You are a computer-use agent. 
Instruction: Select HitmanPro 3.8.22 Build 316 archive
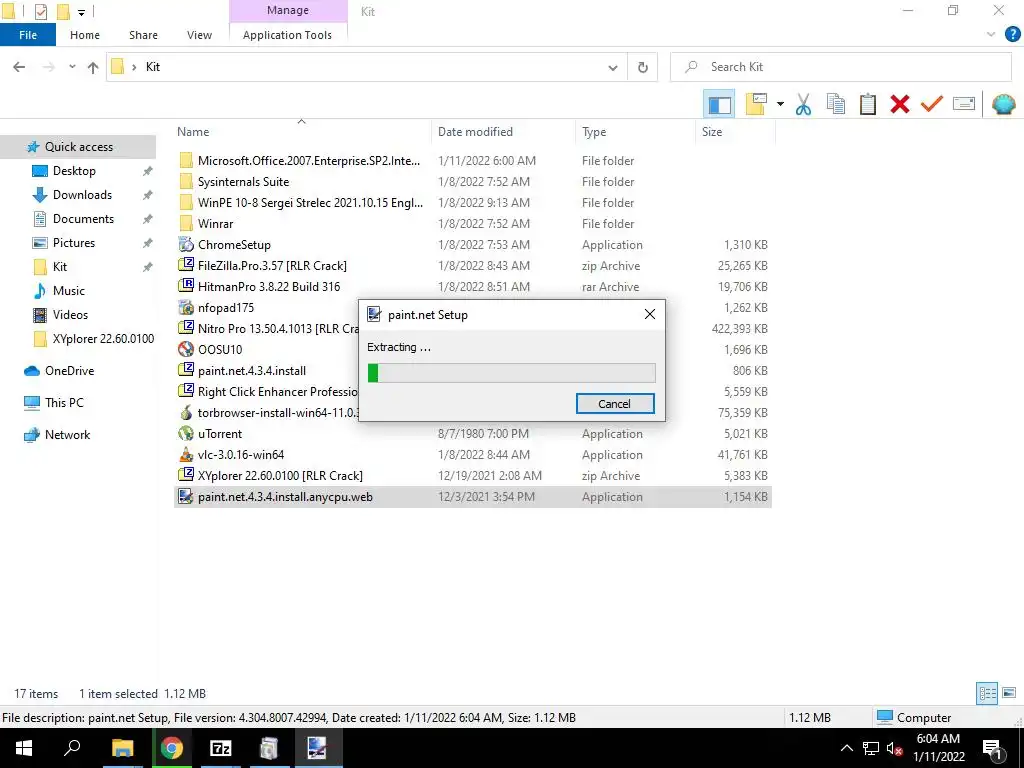(473, 287)
